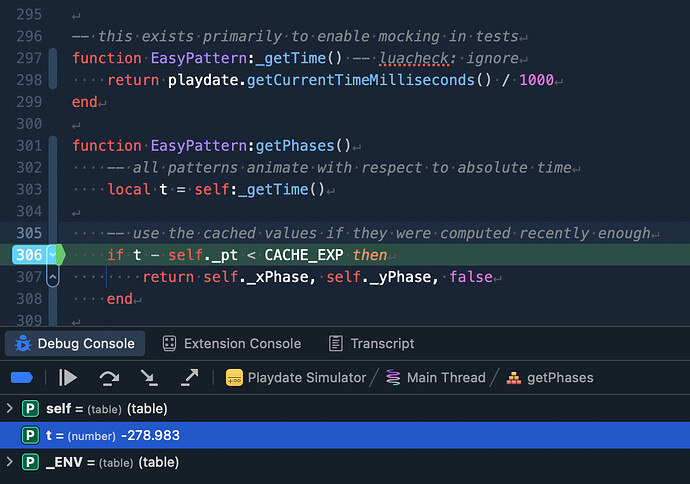
Task: Select Playdate Simulator in debug path
Action: (306, 378)
